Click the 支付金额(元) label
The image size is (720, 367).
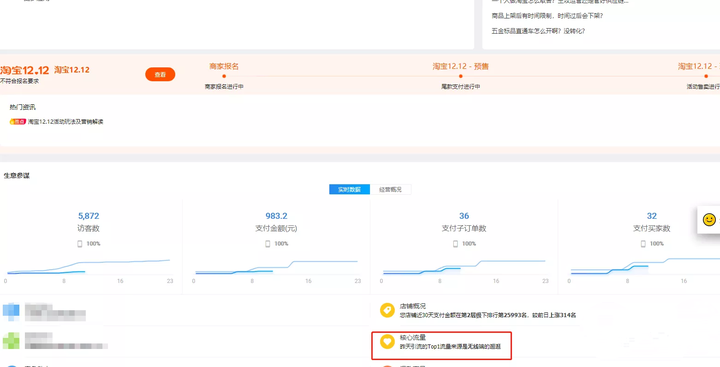coord(276,228)
